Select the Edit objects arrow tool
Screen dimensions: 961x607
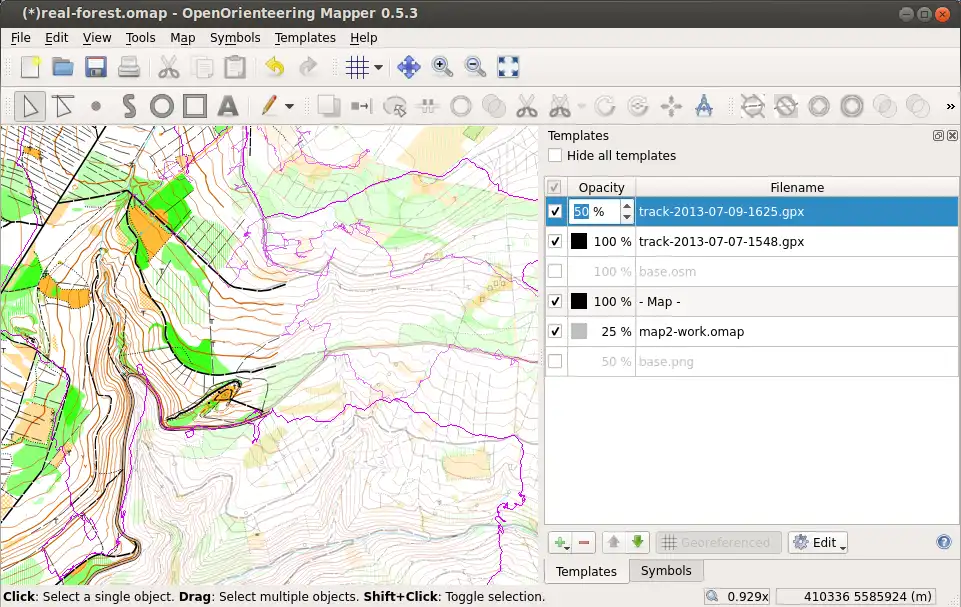[x=30, y=106]
